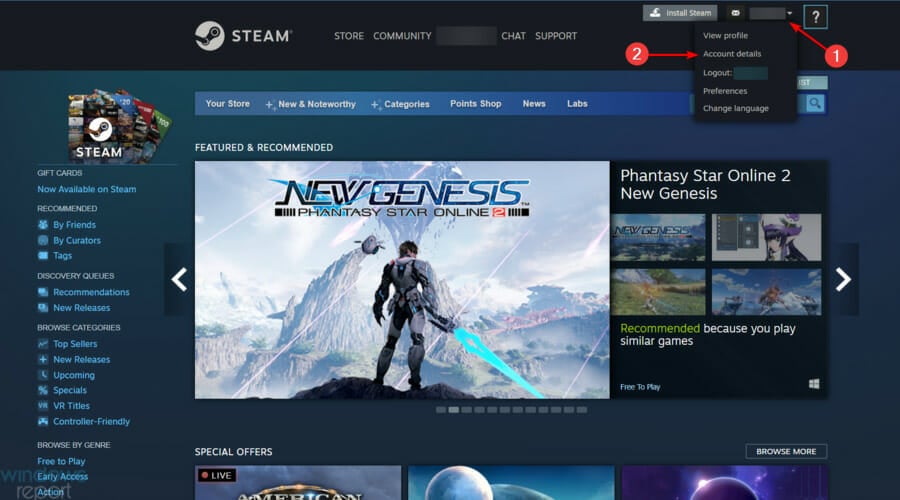Open the Free to Play genre link
The image size is (900, 500).
click(61, 461)
